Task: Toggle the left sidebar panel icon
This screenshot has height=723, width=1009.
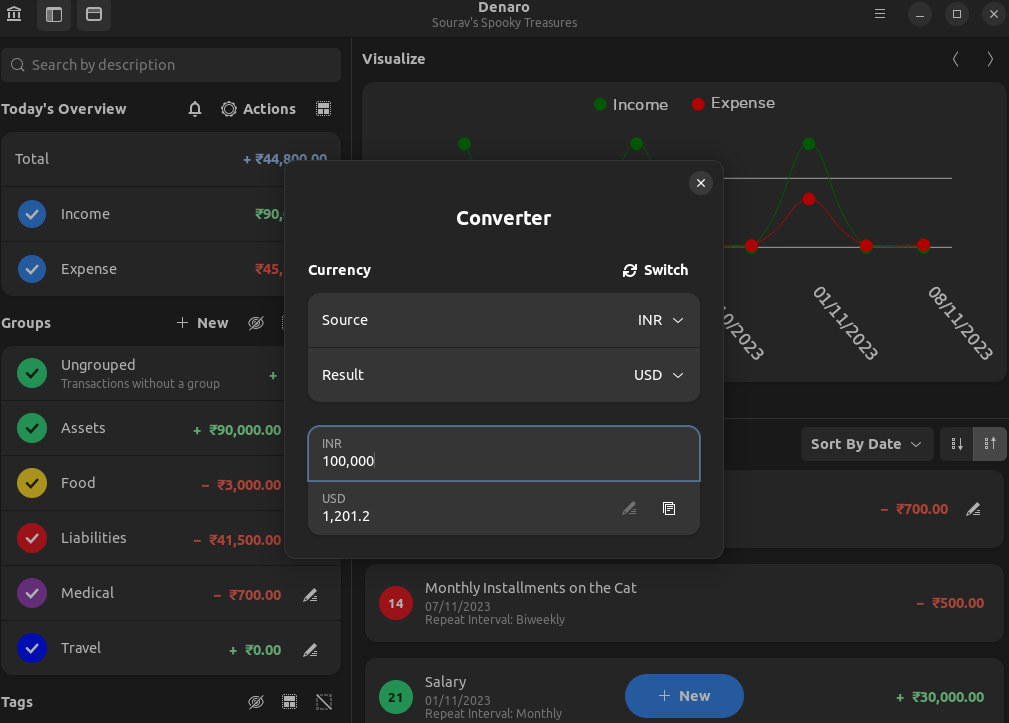Action: click(53, 15)
